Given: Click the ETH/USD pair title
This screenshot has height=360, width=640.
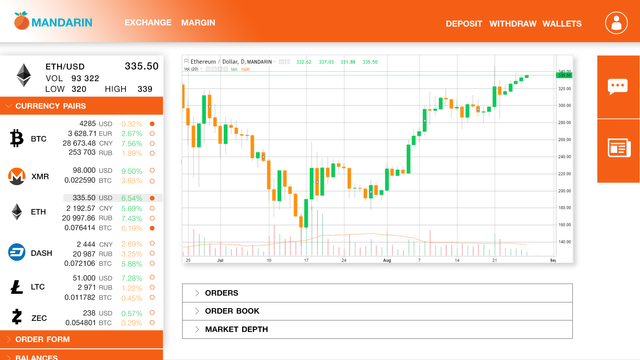Looking at the screenshot, I should tap(65, 67).
